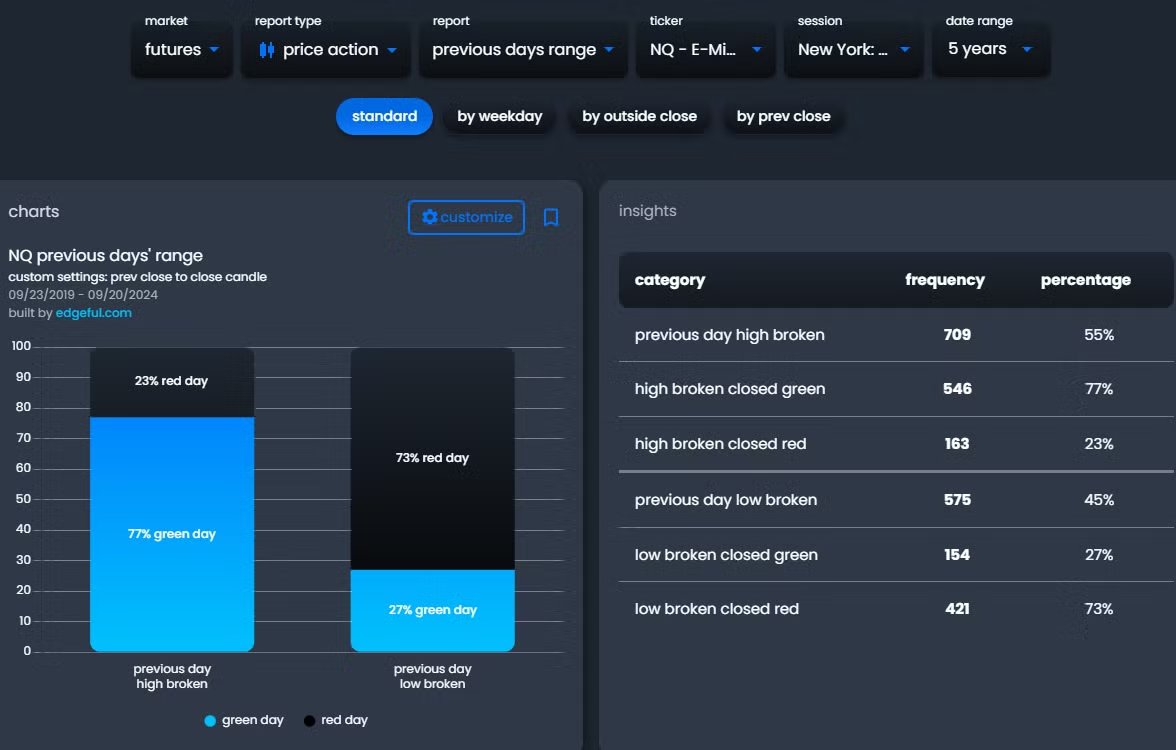Sort by the category column header
This screenshot has height=750, width=1176.
670,280
